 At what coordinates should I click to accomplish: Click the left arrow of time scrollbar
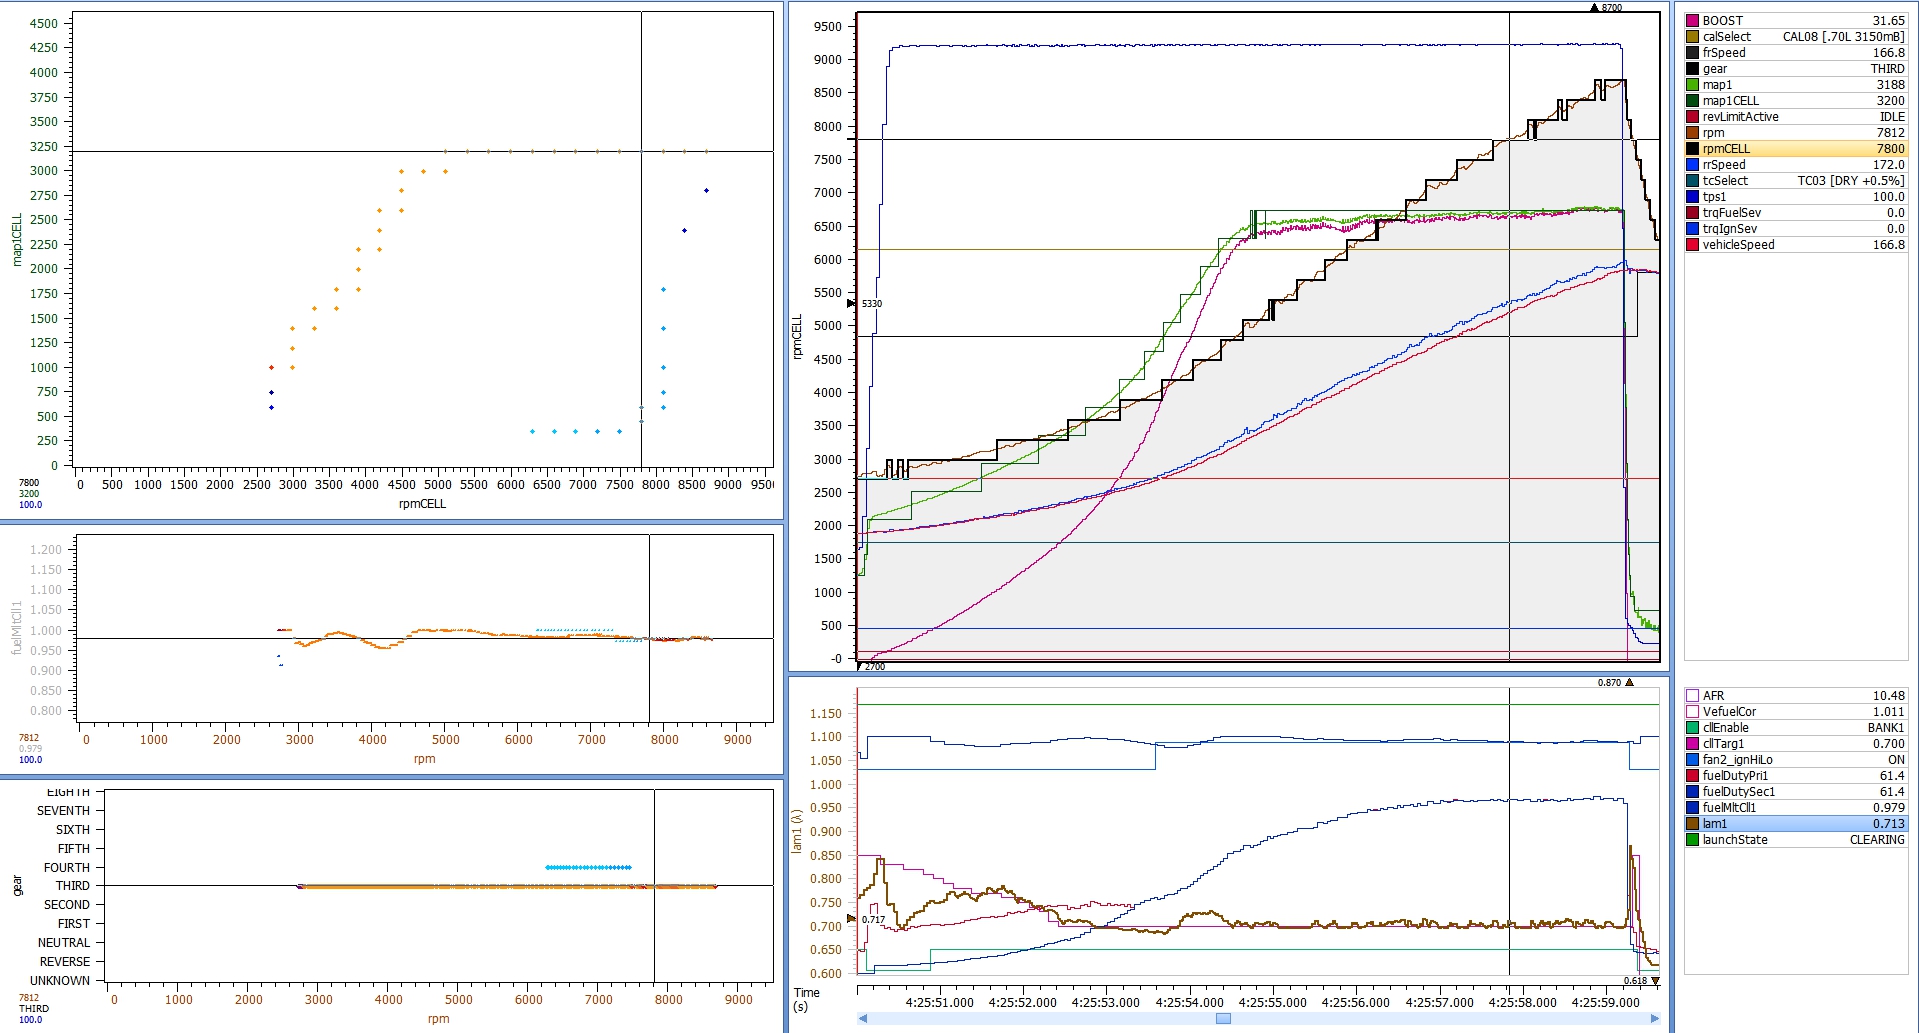pyautogui.click(x=863, y=1019)
